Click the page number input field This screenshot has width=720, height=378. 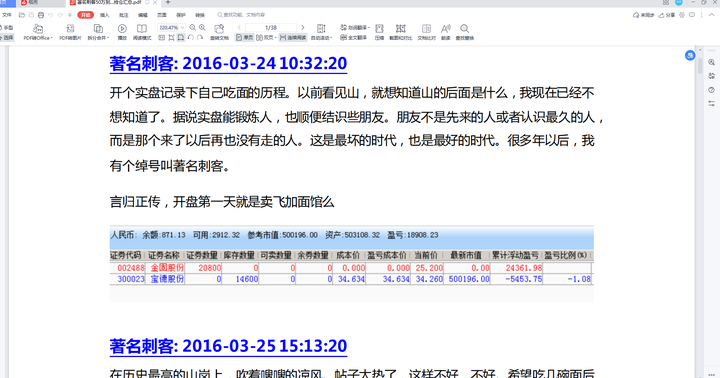[271, 28]
